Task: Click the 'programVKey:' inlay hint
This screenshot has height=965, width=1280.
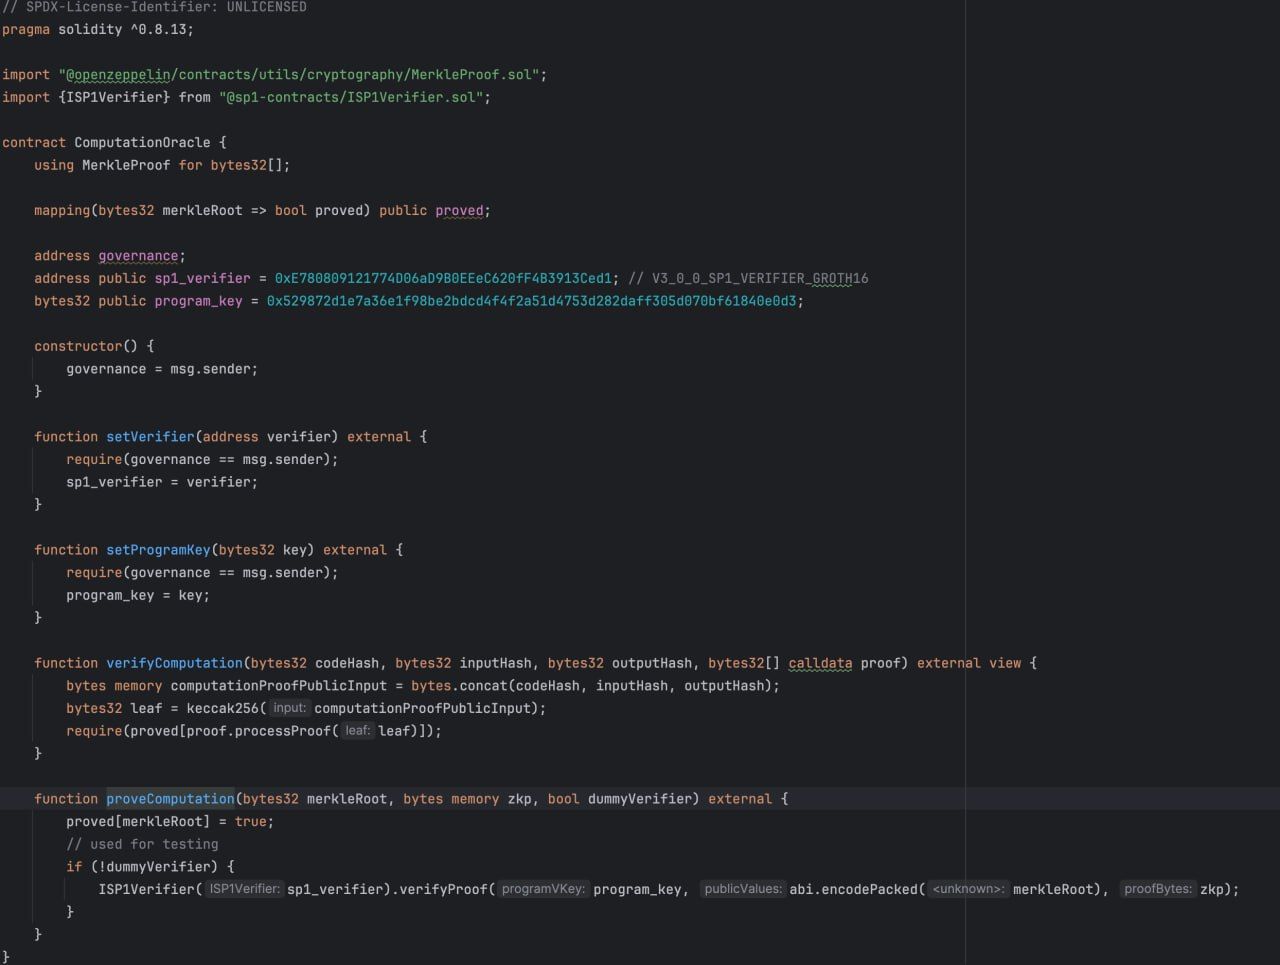Action: point(543,889)
